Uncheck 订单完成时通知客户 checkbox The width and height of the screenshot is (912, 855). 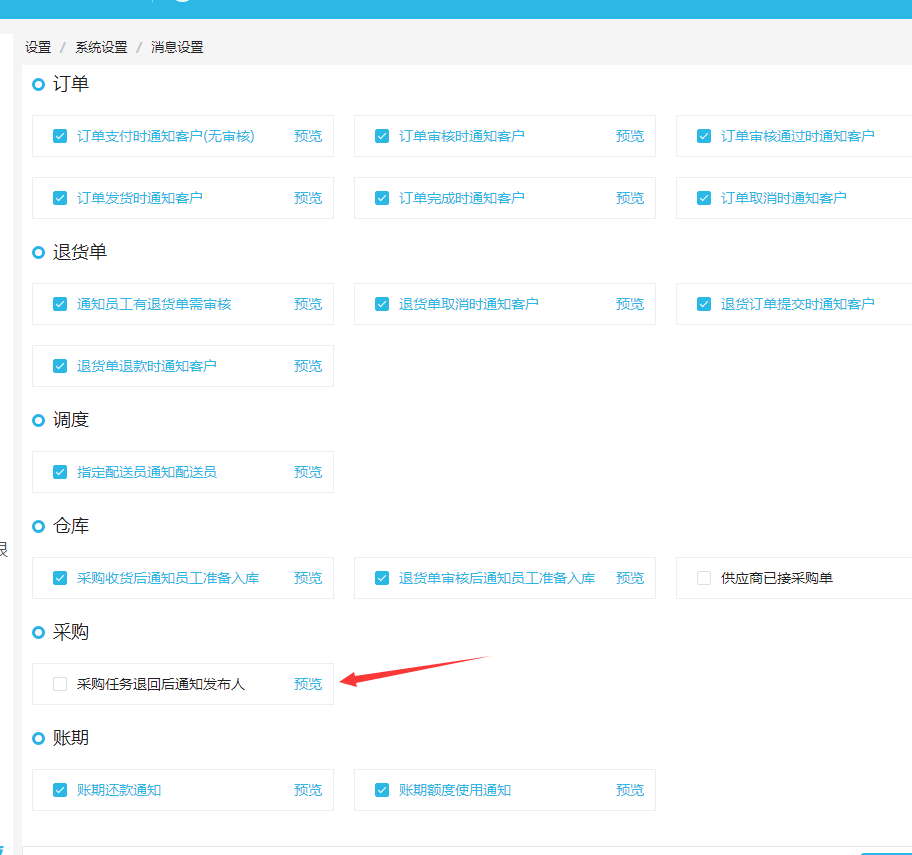[x=382, y=198]
